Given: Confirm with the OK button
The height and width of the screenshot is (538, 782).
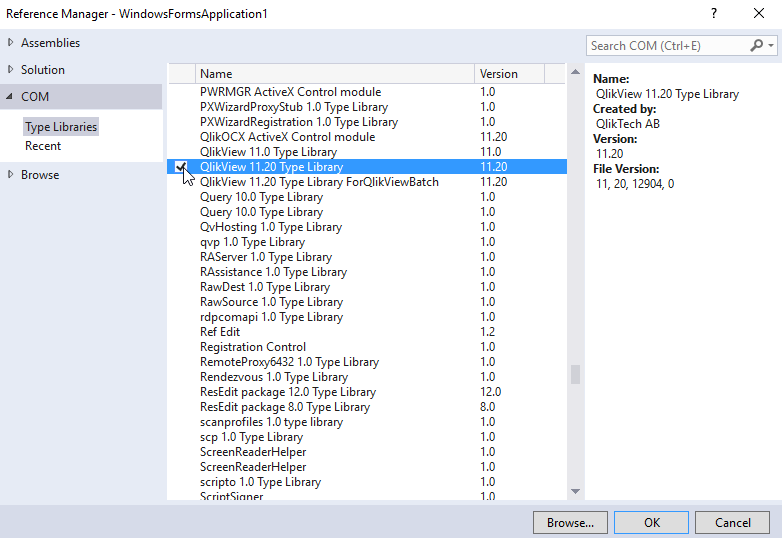Looking at the screenshot, I should point(651,523).
